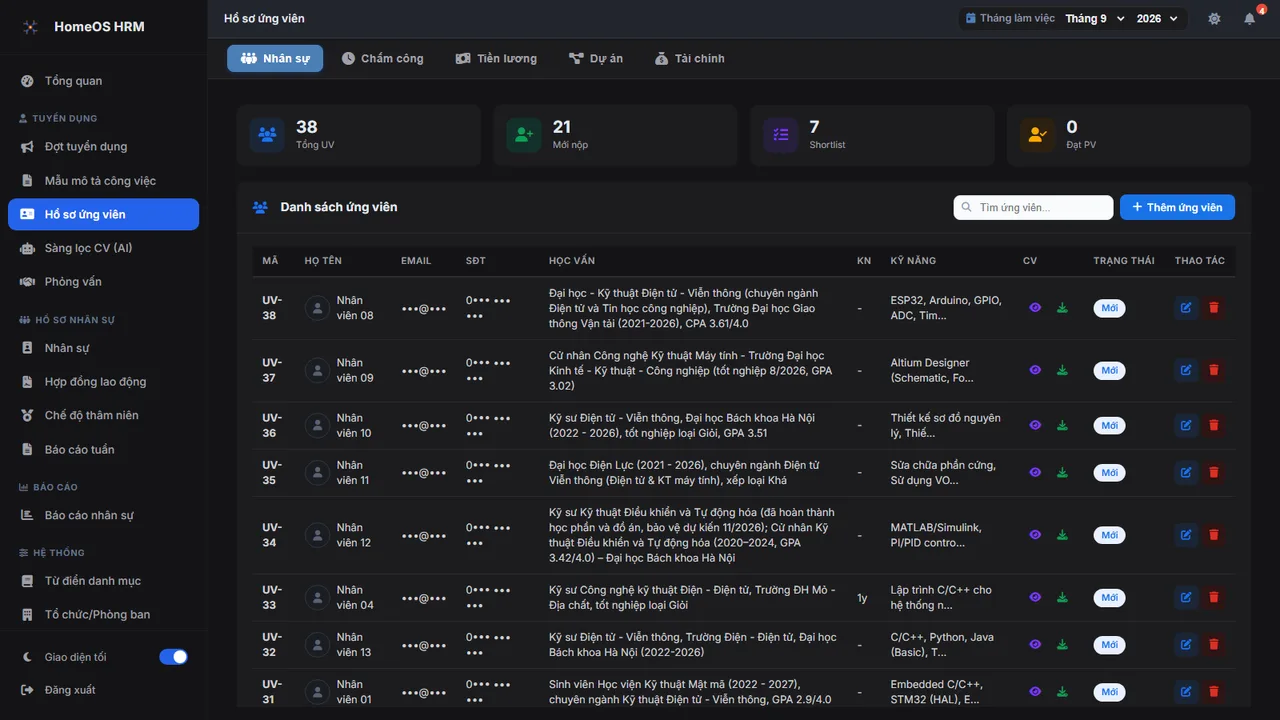1280x720 pixels.
Task: Open Hợp đồng lao động sidebar item
Action: click(104, 382)
